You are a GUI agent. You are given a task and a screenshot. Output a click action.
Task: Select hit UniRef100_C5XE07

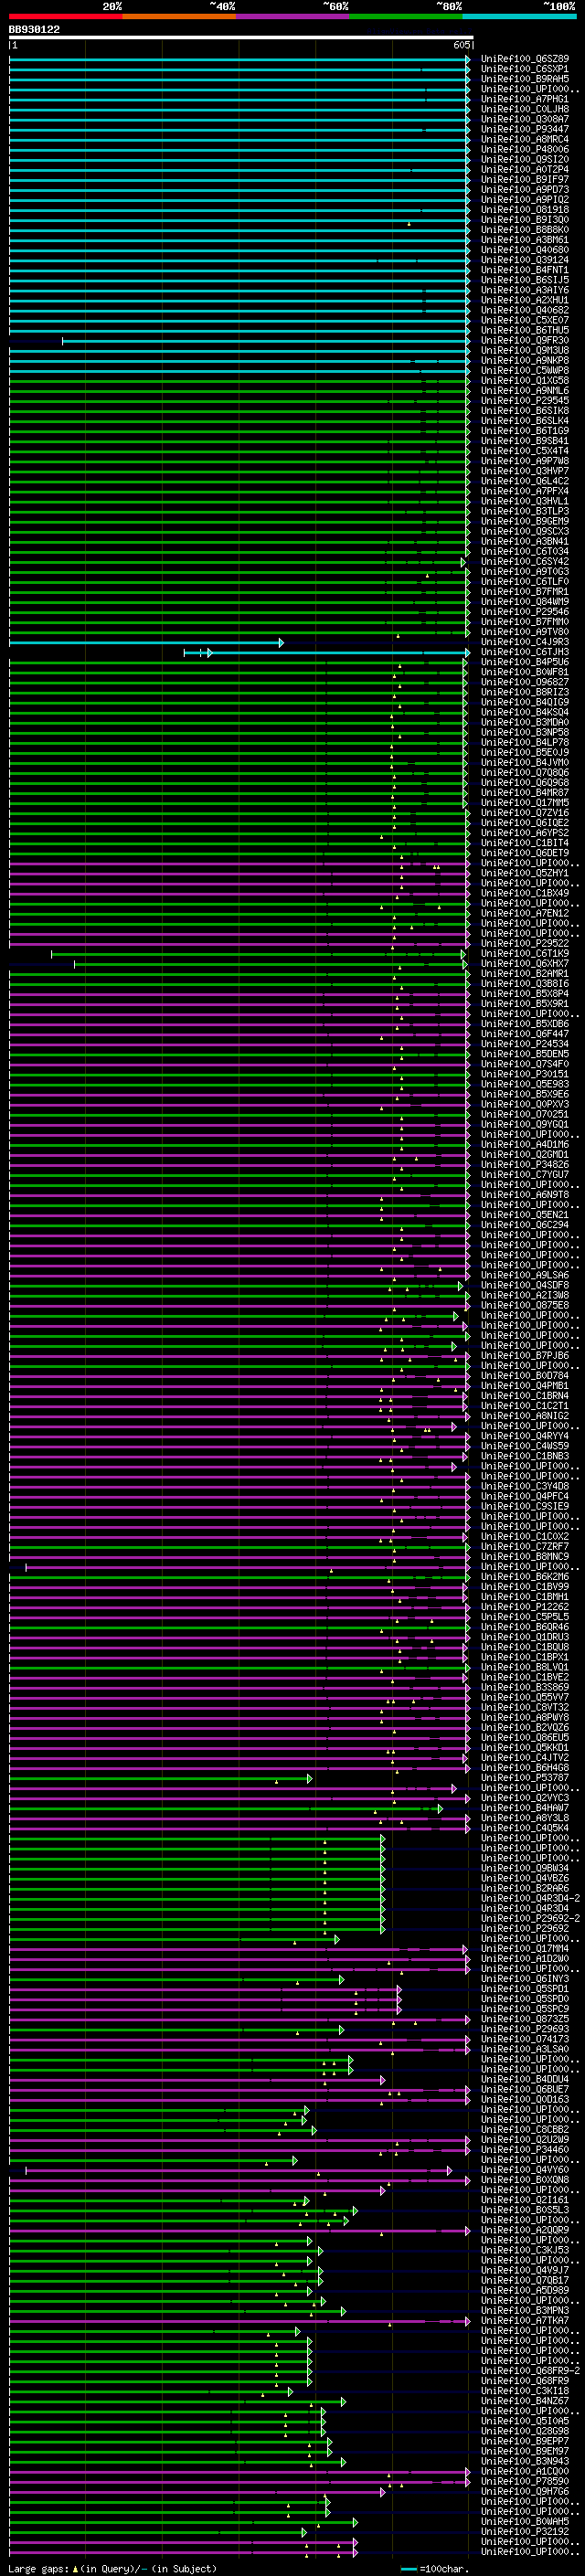point(525,320)
